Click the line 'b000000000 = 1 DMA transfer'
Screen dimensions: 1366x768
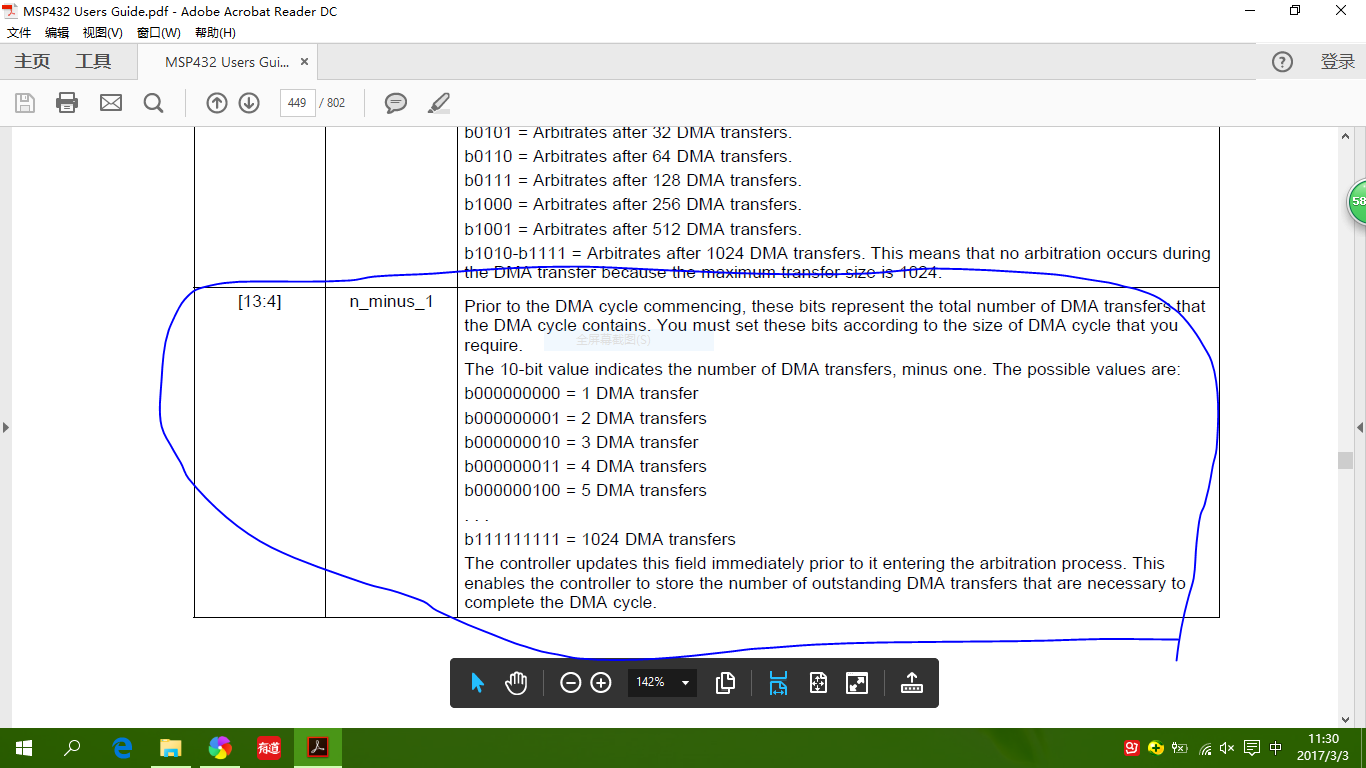[x=581, y=393]
